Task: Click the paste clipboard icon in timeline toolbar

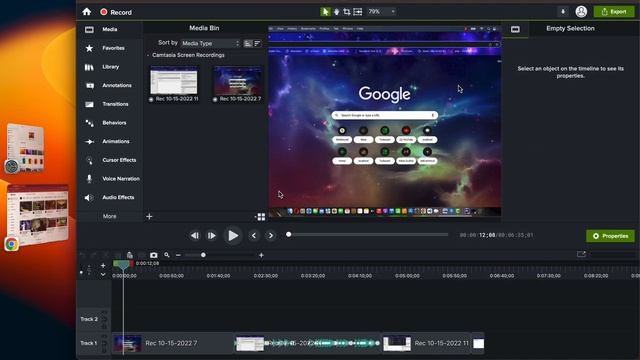Action: [x=130, y=255]
